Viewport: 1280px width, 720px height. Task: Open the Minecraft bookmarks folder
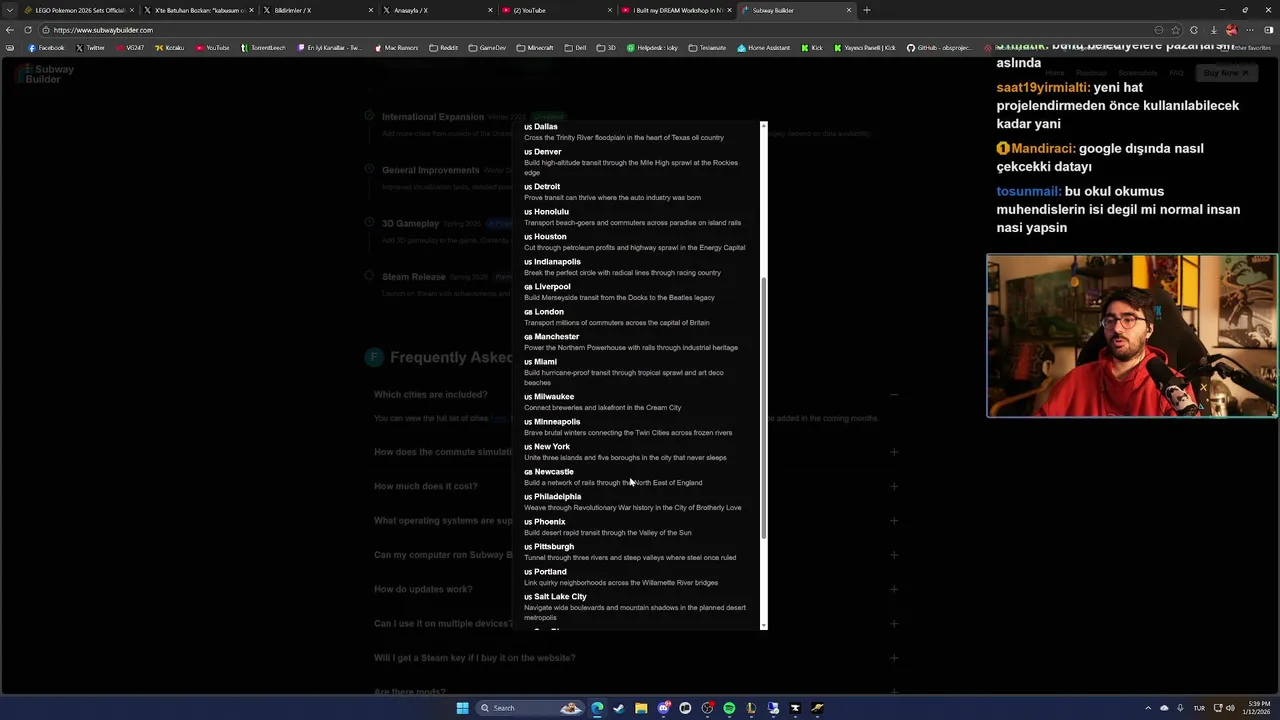tap(535, 47)
